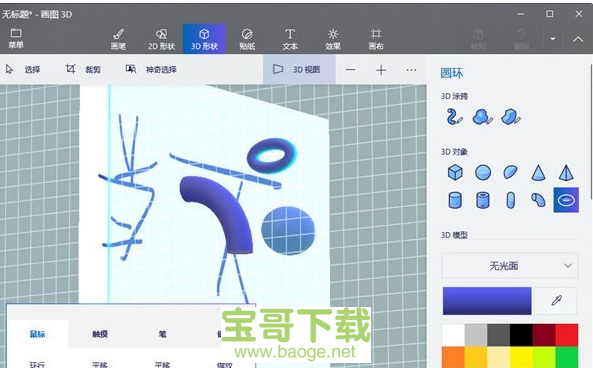The image size is (593, 368).
Task: Pick the cube 3D object
Action: pyautogui.click(x=455, y=172)
